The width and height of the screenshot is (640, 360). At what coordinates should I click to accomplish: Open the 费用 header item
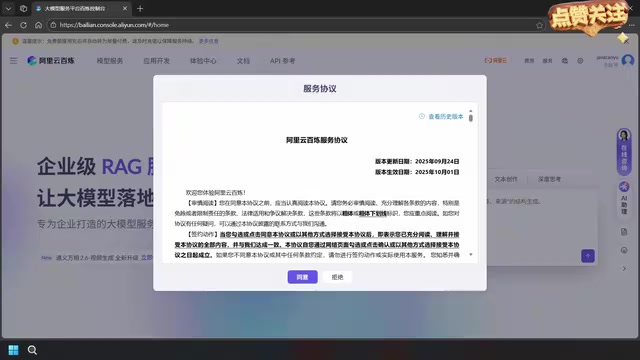click(x=529, y=60)
